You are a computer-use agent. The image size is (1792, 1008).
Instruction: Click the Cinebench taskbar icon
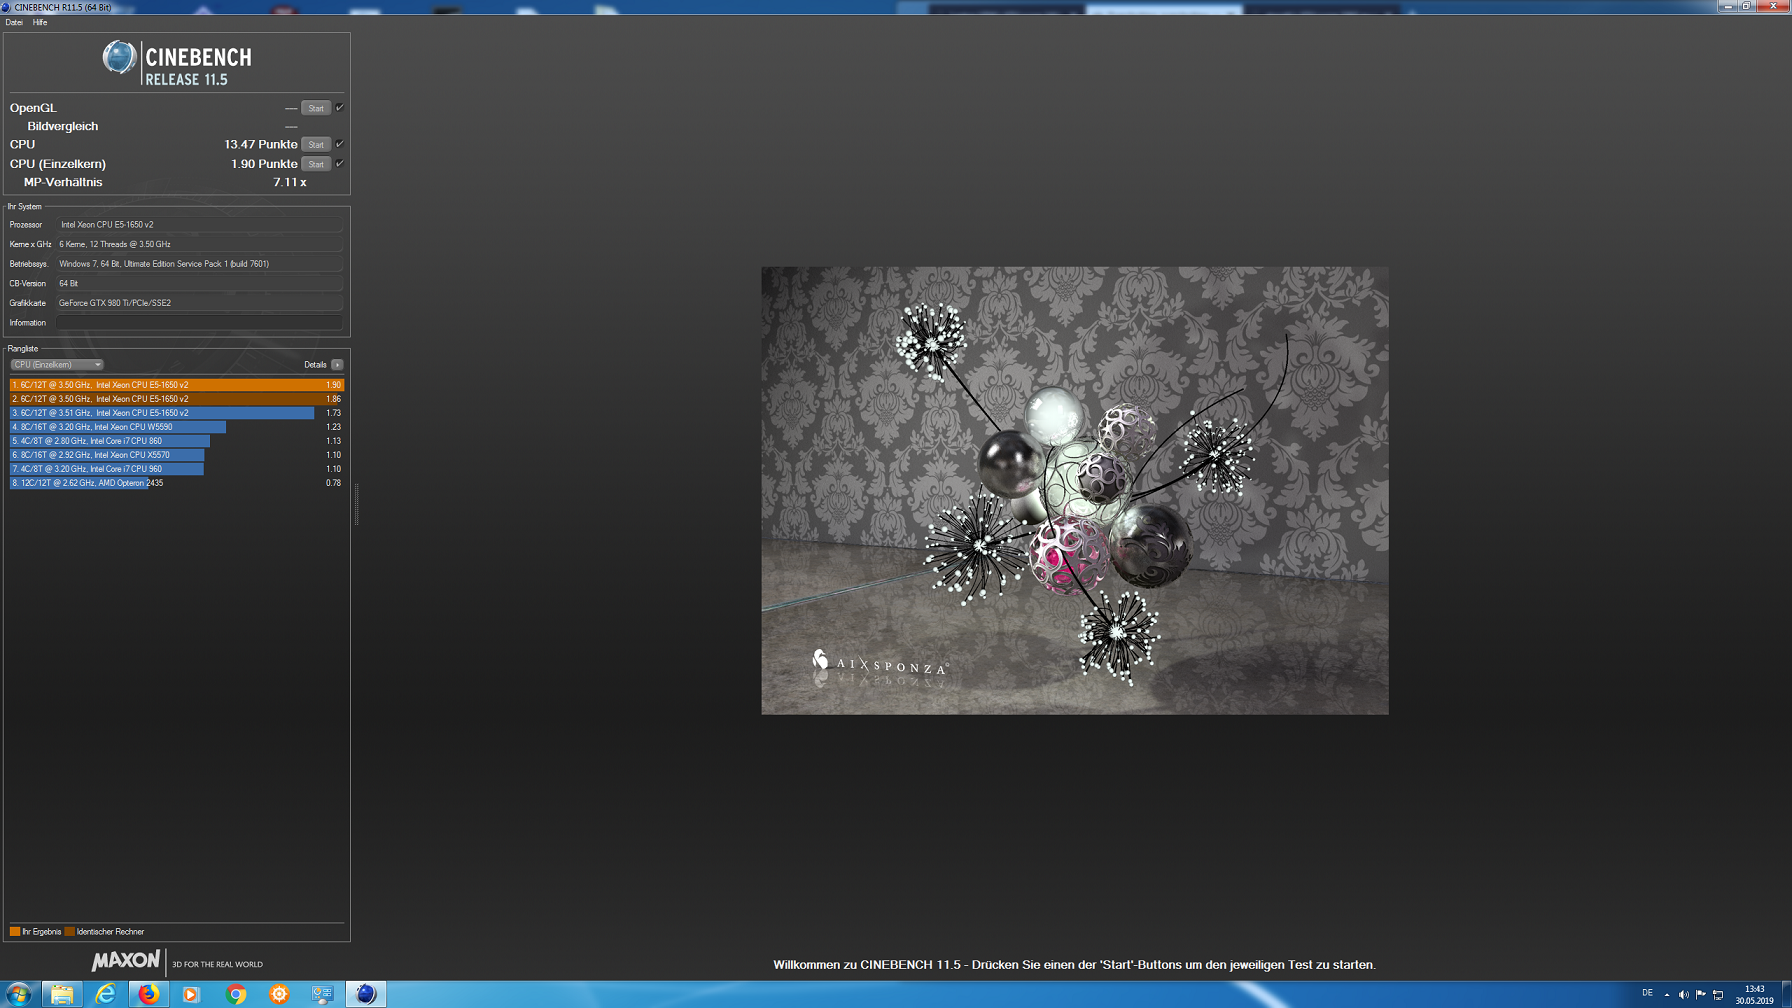[x=366, y=994]
